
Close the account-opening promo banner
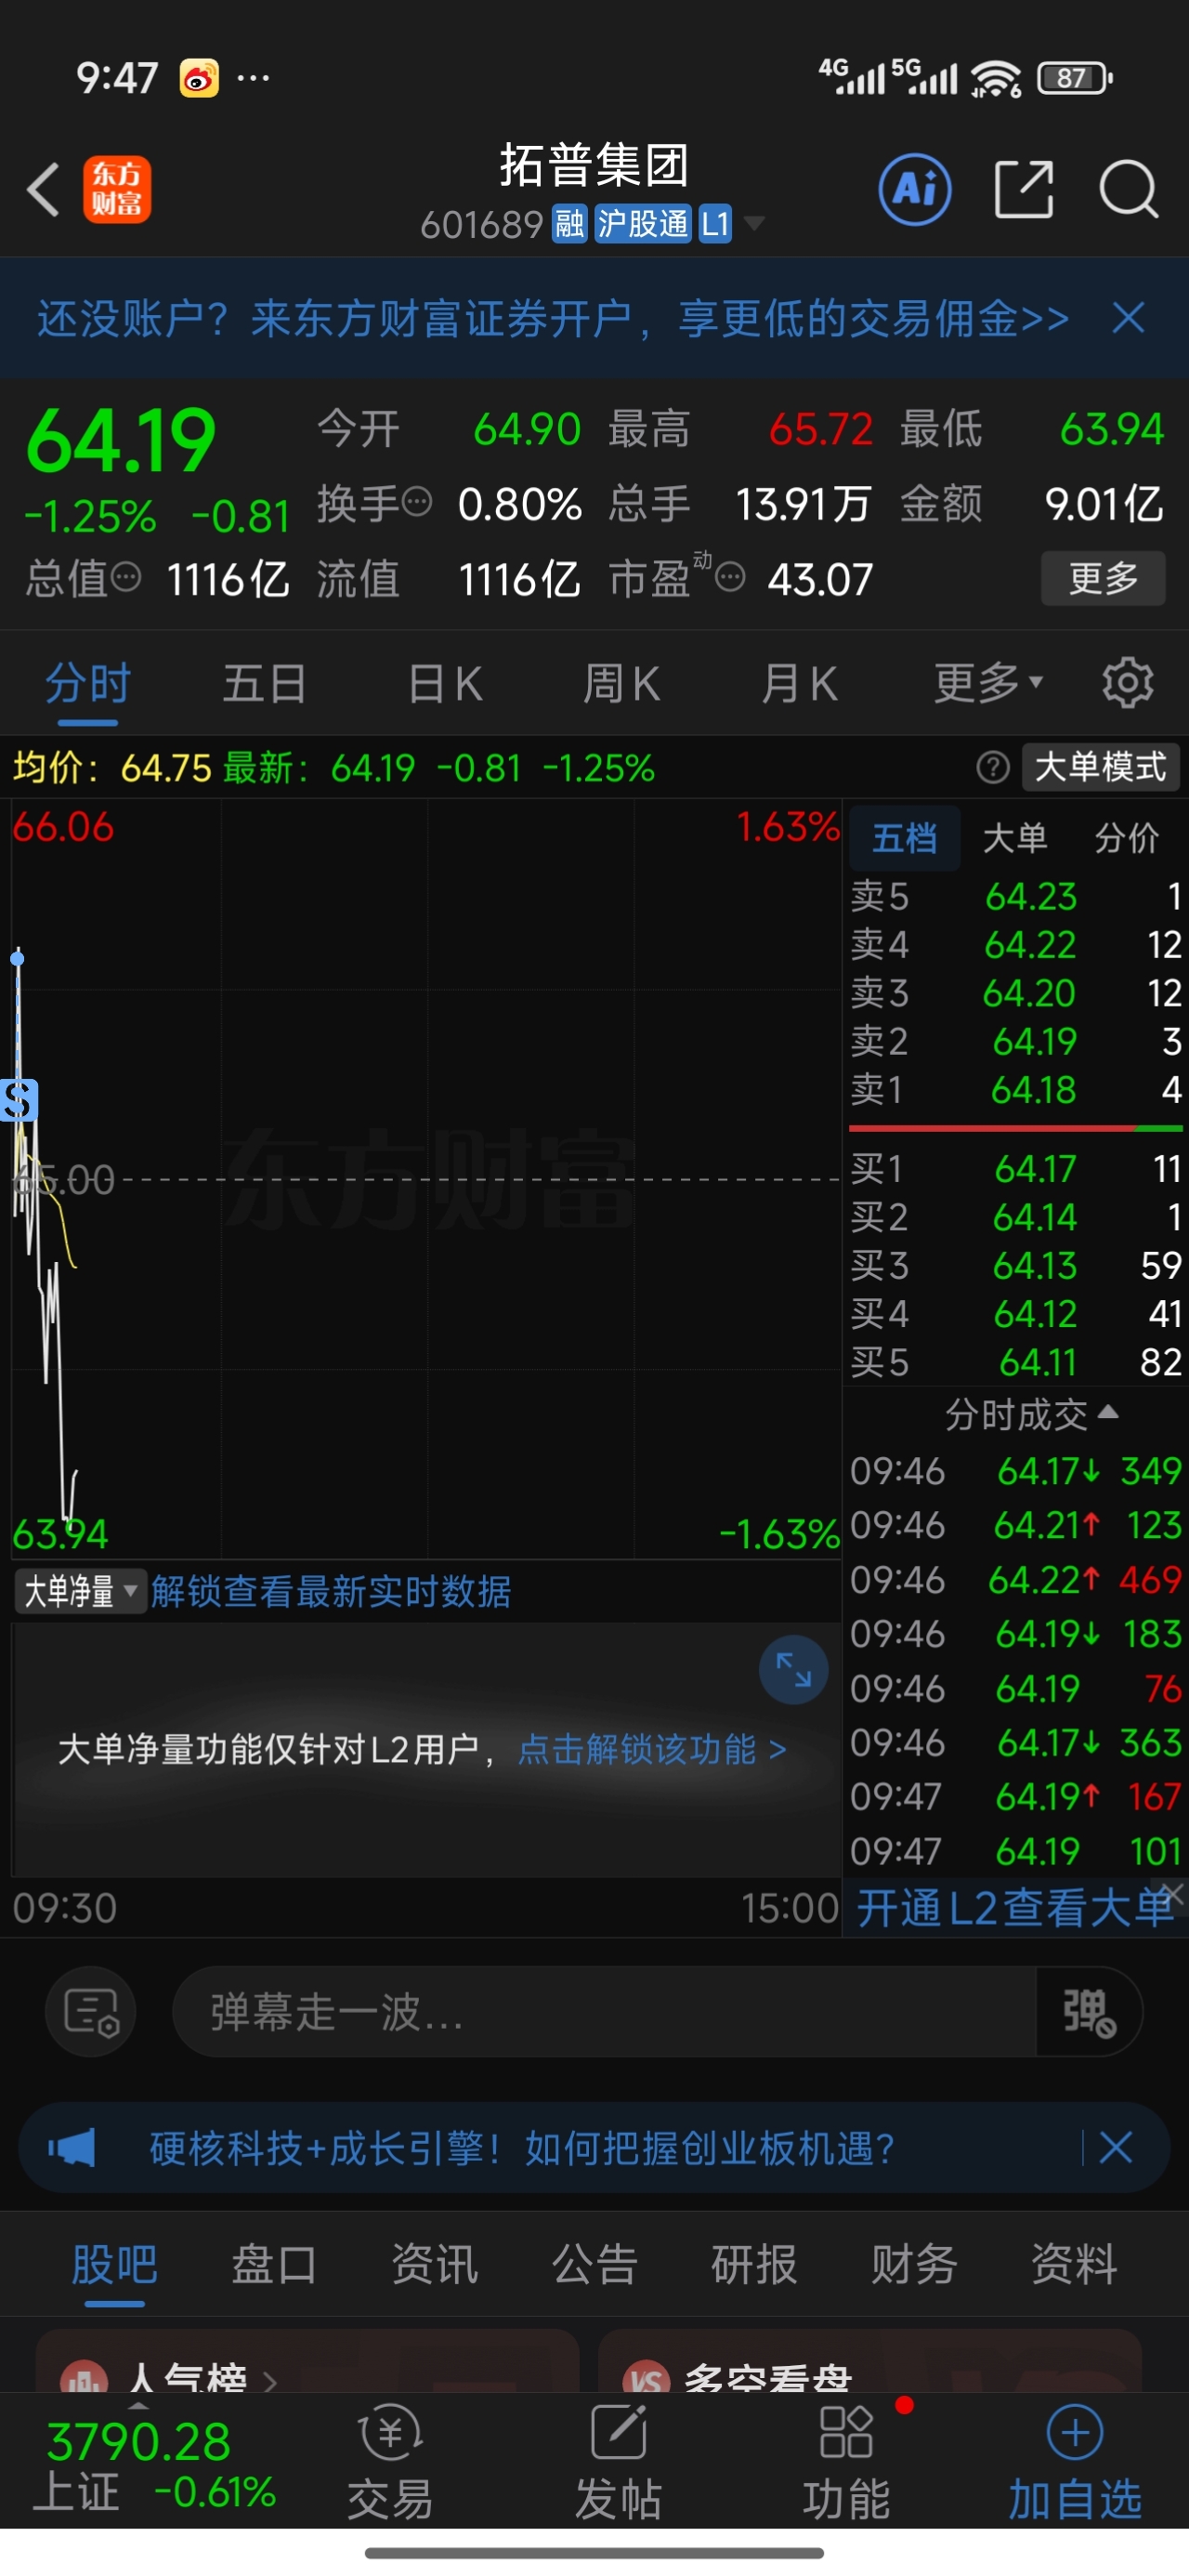coord(1128,319)
